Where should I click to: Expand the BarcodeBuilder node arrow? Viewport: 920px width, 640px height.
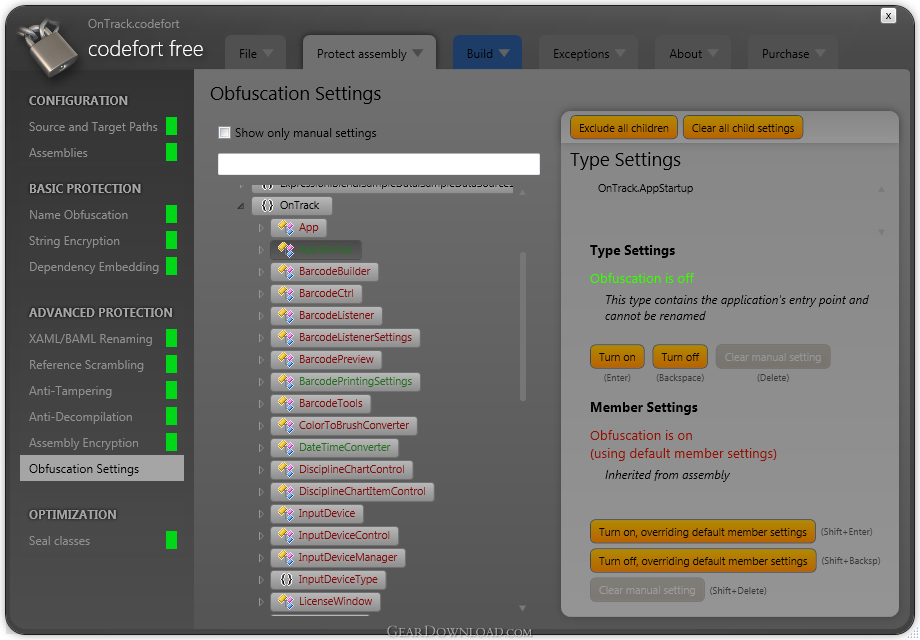(261, 272)
